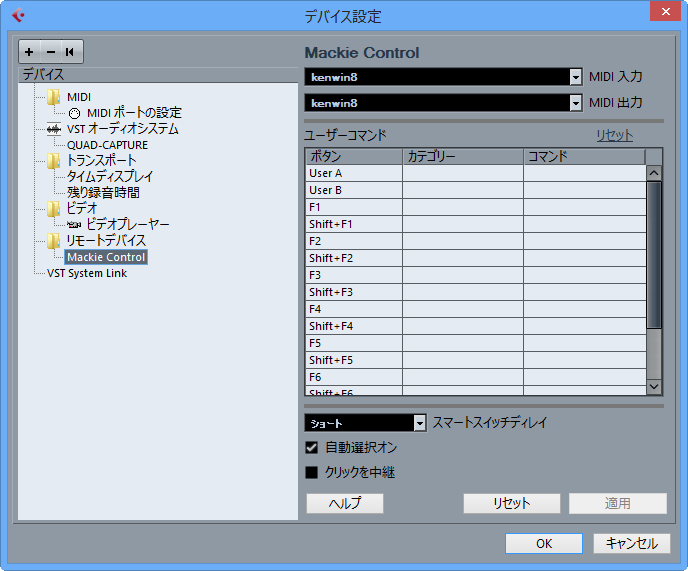The image size is (688, 571).
Task: Click the キャンセル button
Action: pos(632,543)
